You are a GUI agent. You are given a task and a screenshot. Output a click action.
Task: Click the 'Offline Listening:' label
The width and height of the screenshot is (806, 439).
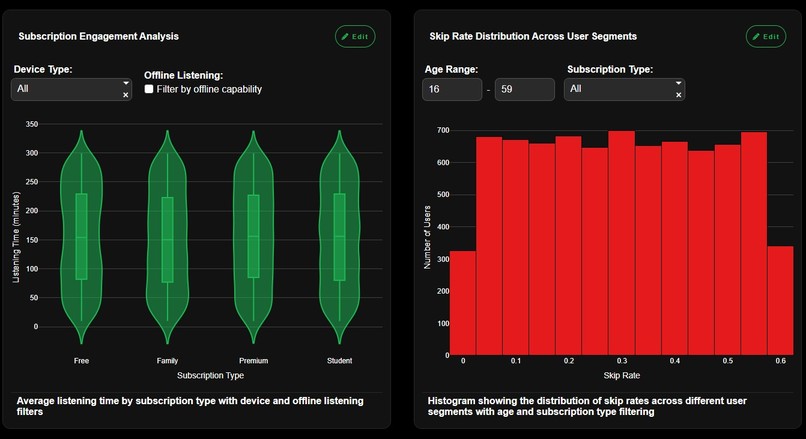(x=184, y=75)
